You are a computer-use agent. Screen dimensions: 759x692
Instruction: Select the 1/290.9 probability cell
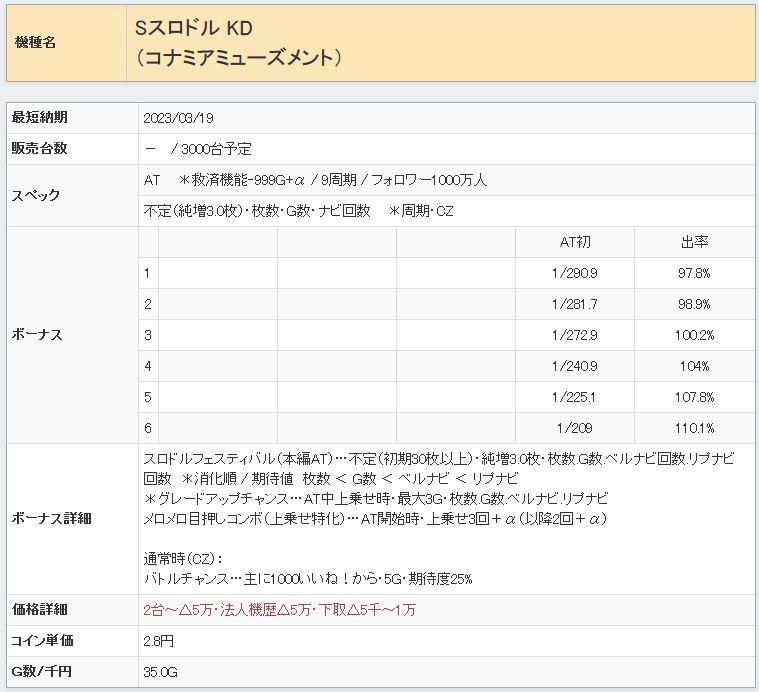coord(575,273)
